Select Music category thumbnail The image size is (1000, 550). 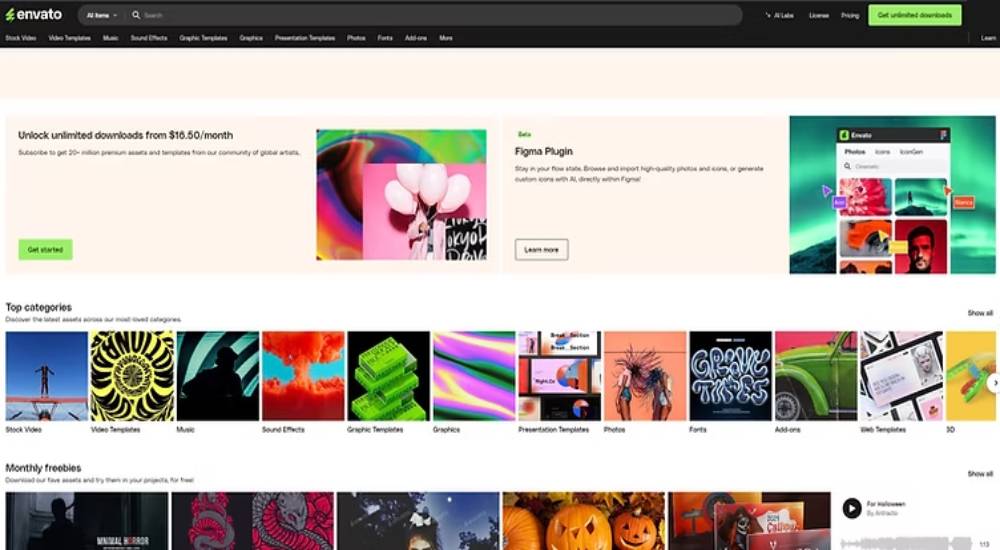point(217,376)
